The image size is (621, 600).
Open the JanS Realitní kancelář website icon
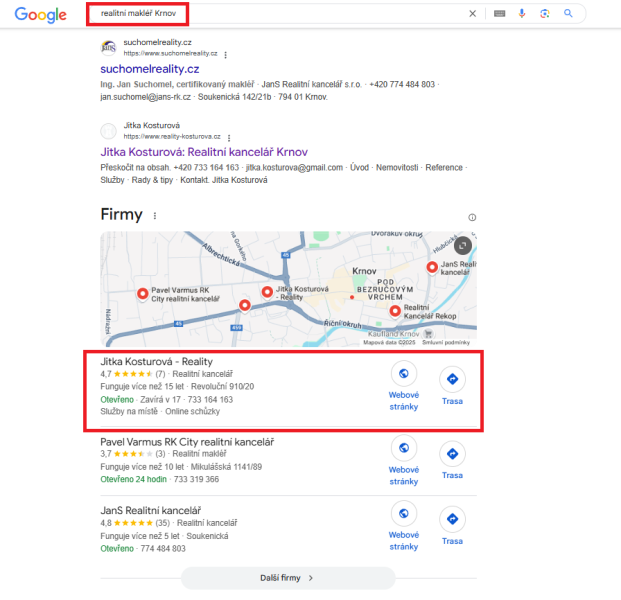coord(404,513)
